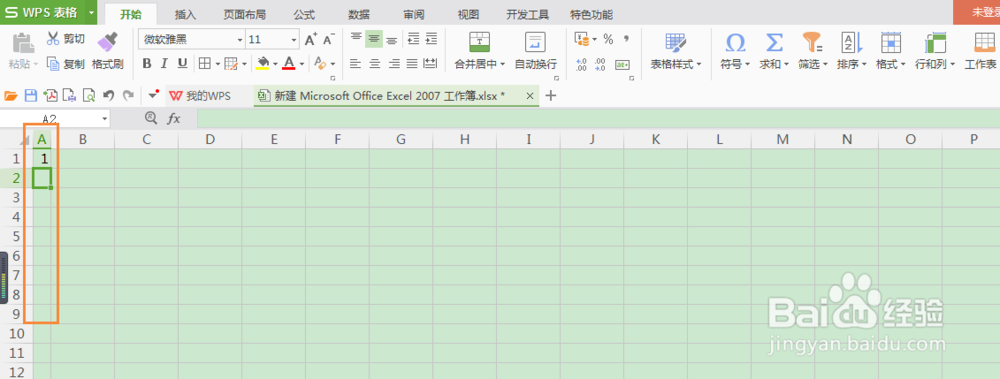
Task: Click the formula bar input field
Action: tap(598, 118)
